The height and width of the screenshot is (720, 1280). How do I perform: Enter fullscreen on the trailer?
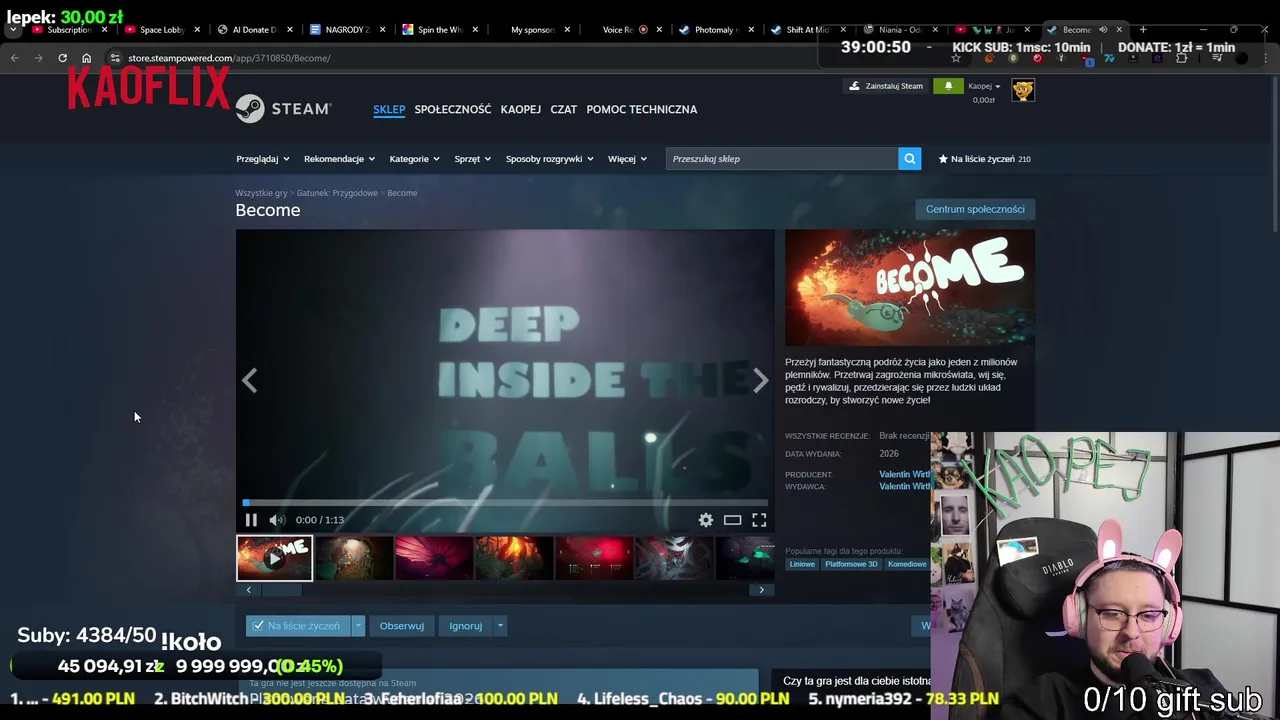tap(759, 520)
